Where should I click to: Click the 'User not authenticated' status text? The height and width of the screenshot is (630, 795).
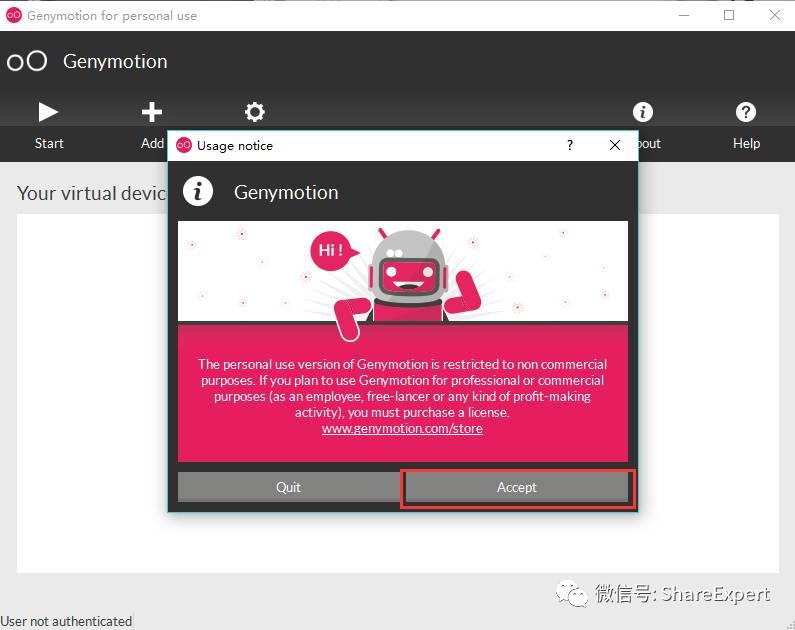pos(66,621)
